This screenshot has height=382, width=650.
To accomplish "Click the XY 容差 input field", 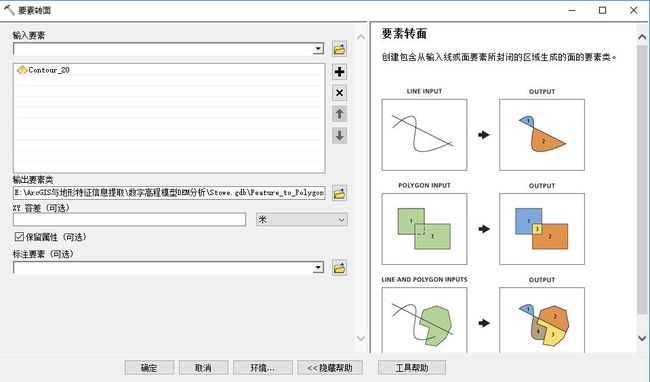I will pos(129,220).
